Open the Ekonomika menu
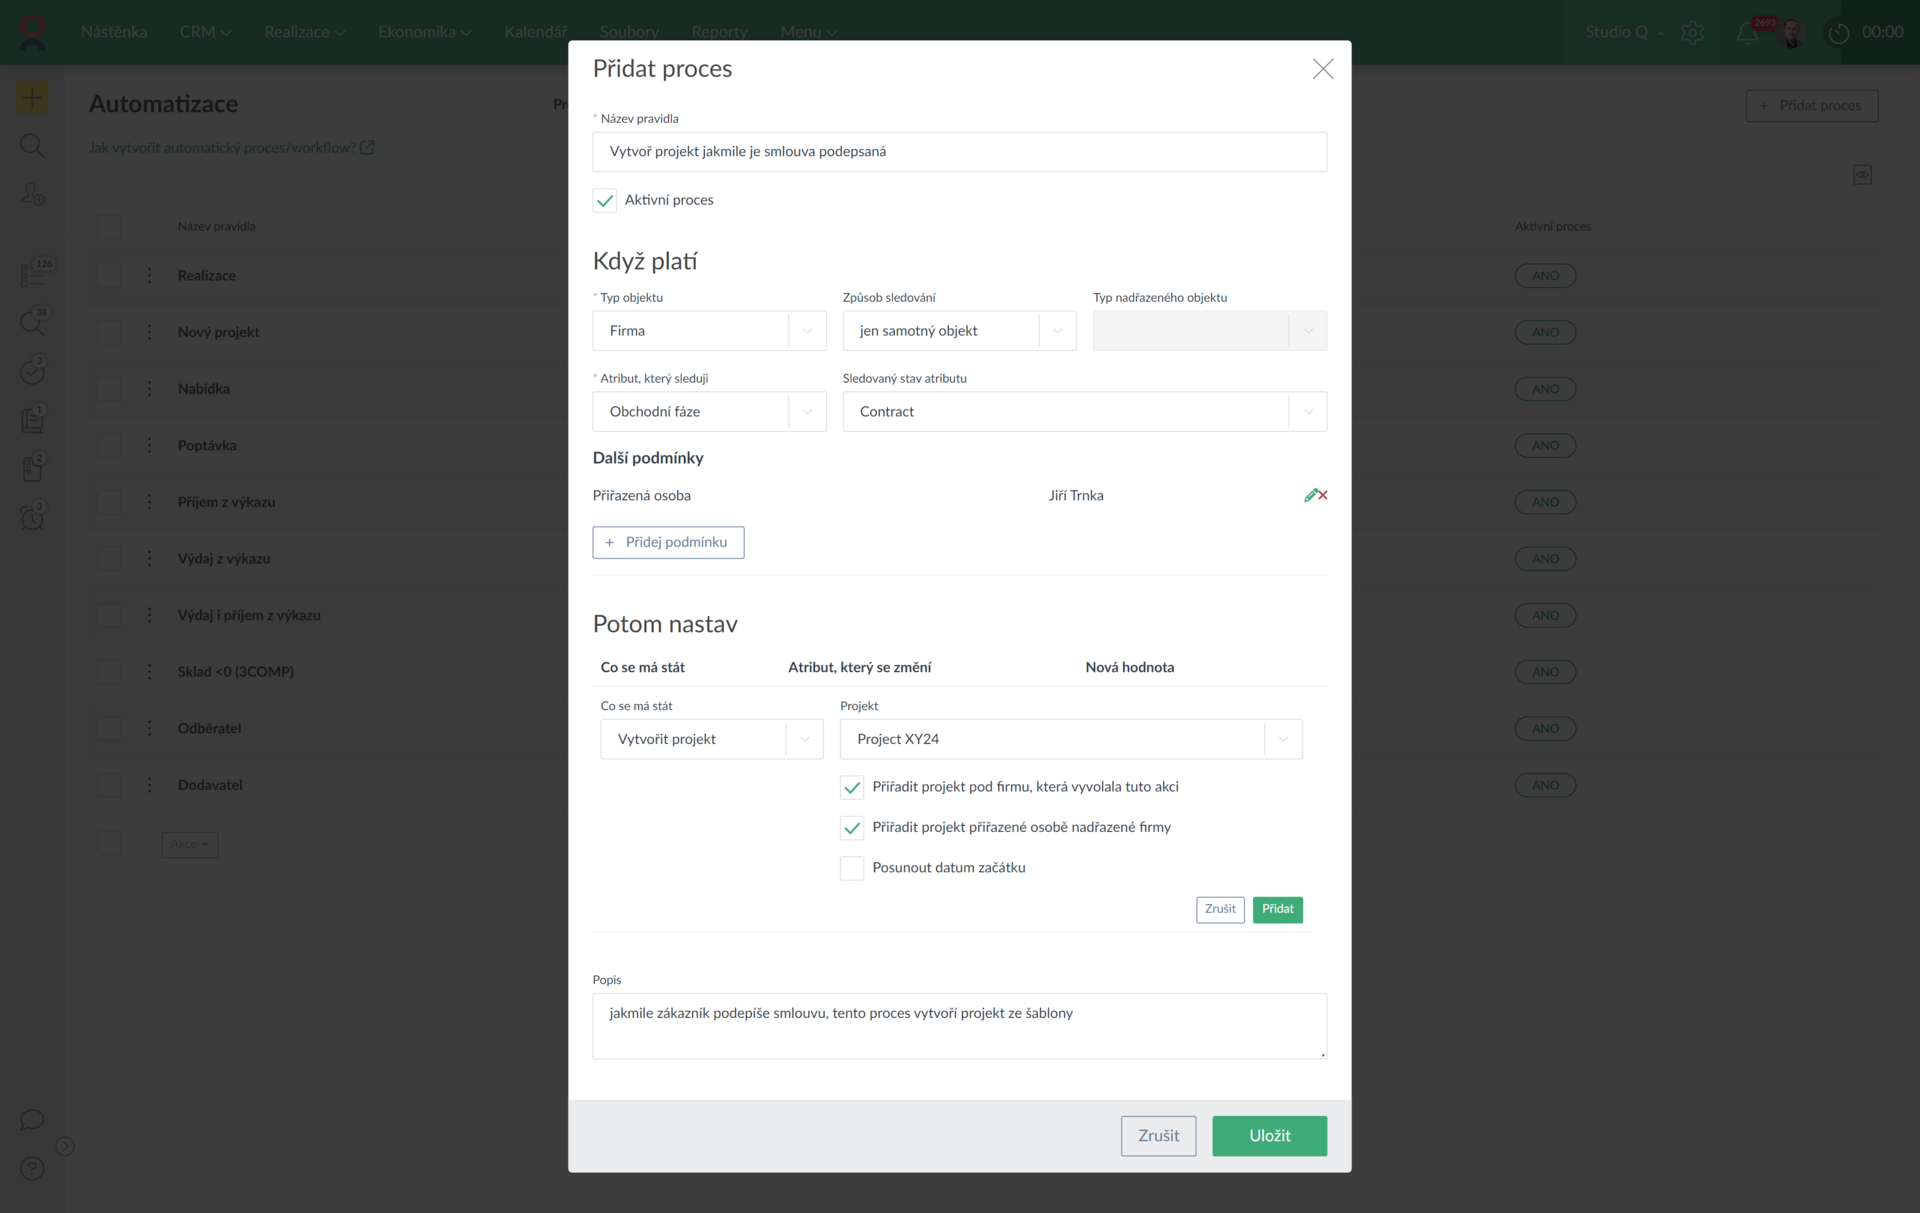 (x=423, y=32)
